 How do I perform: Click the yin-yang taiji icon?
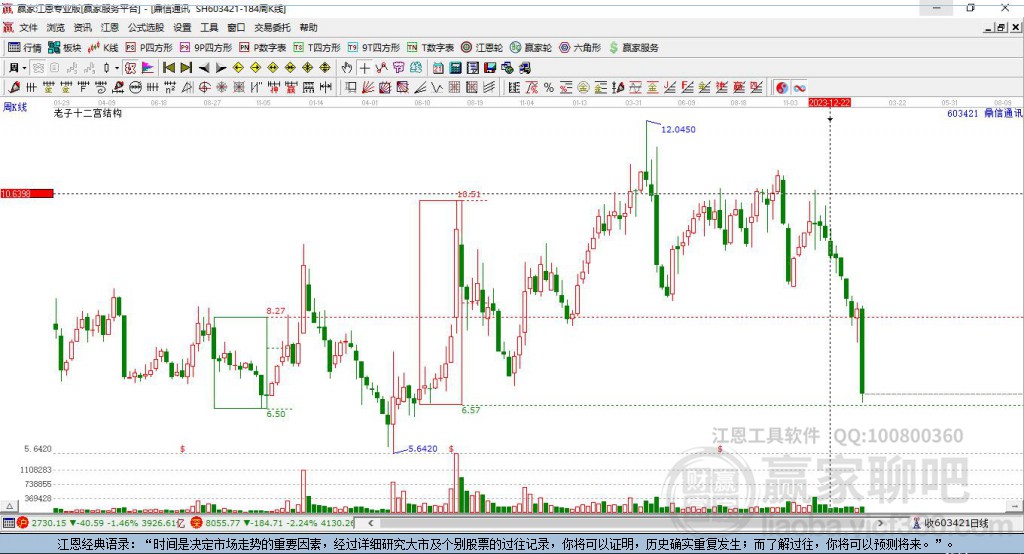tap(781, 88)
